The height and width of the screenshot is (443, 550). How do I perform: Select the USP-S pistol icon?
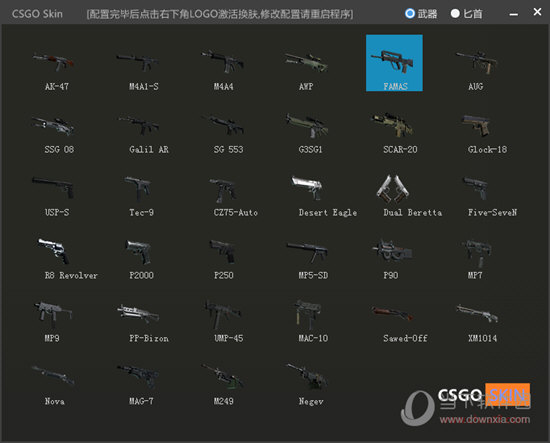[x=53, y=188]
